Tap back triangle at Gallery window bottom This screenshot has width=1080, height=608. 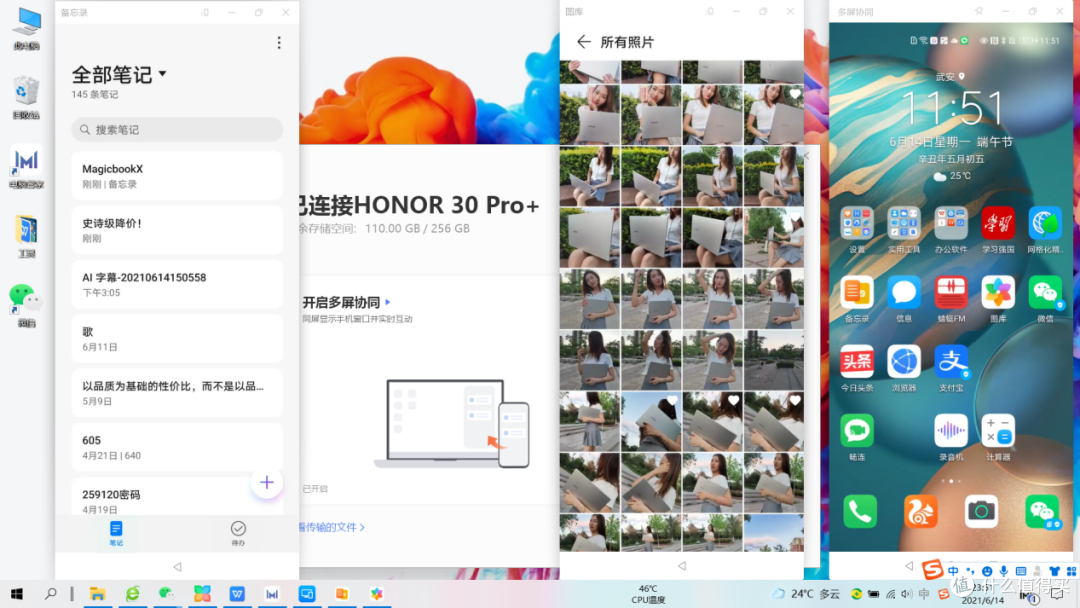point(682,565)
